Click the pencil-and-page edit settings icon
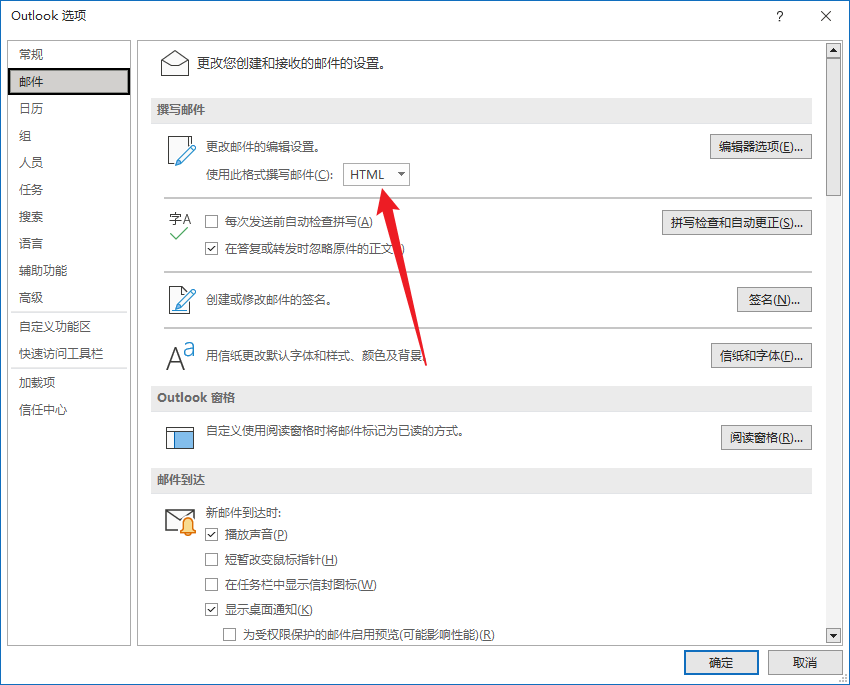The width and height of the screenshot is (850, 685). tap(181, 151)
